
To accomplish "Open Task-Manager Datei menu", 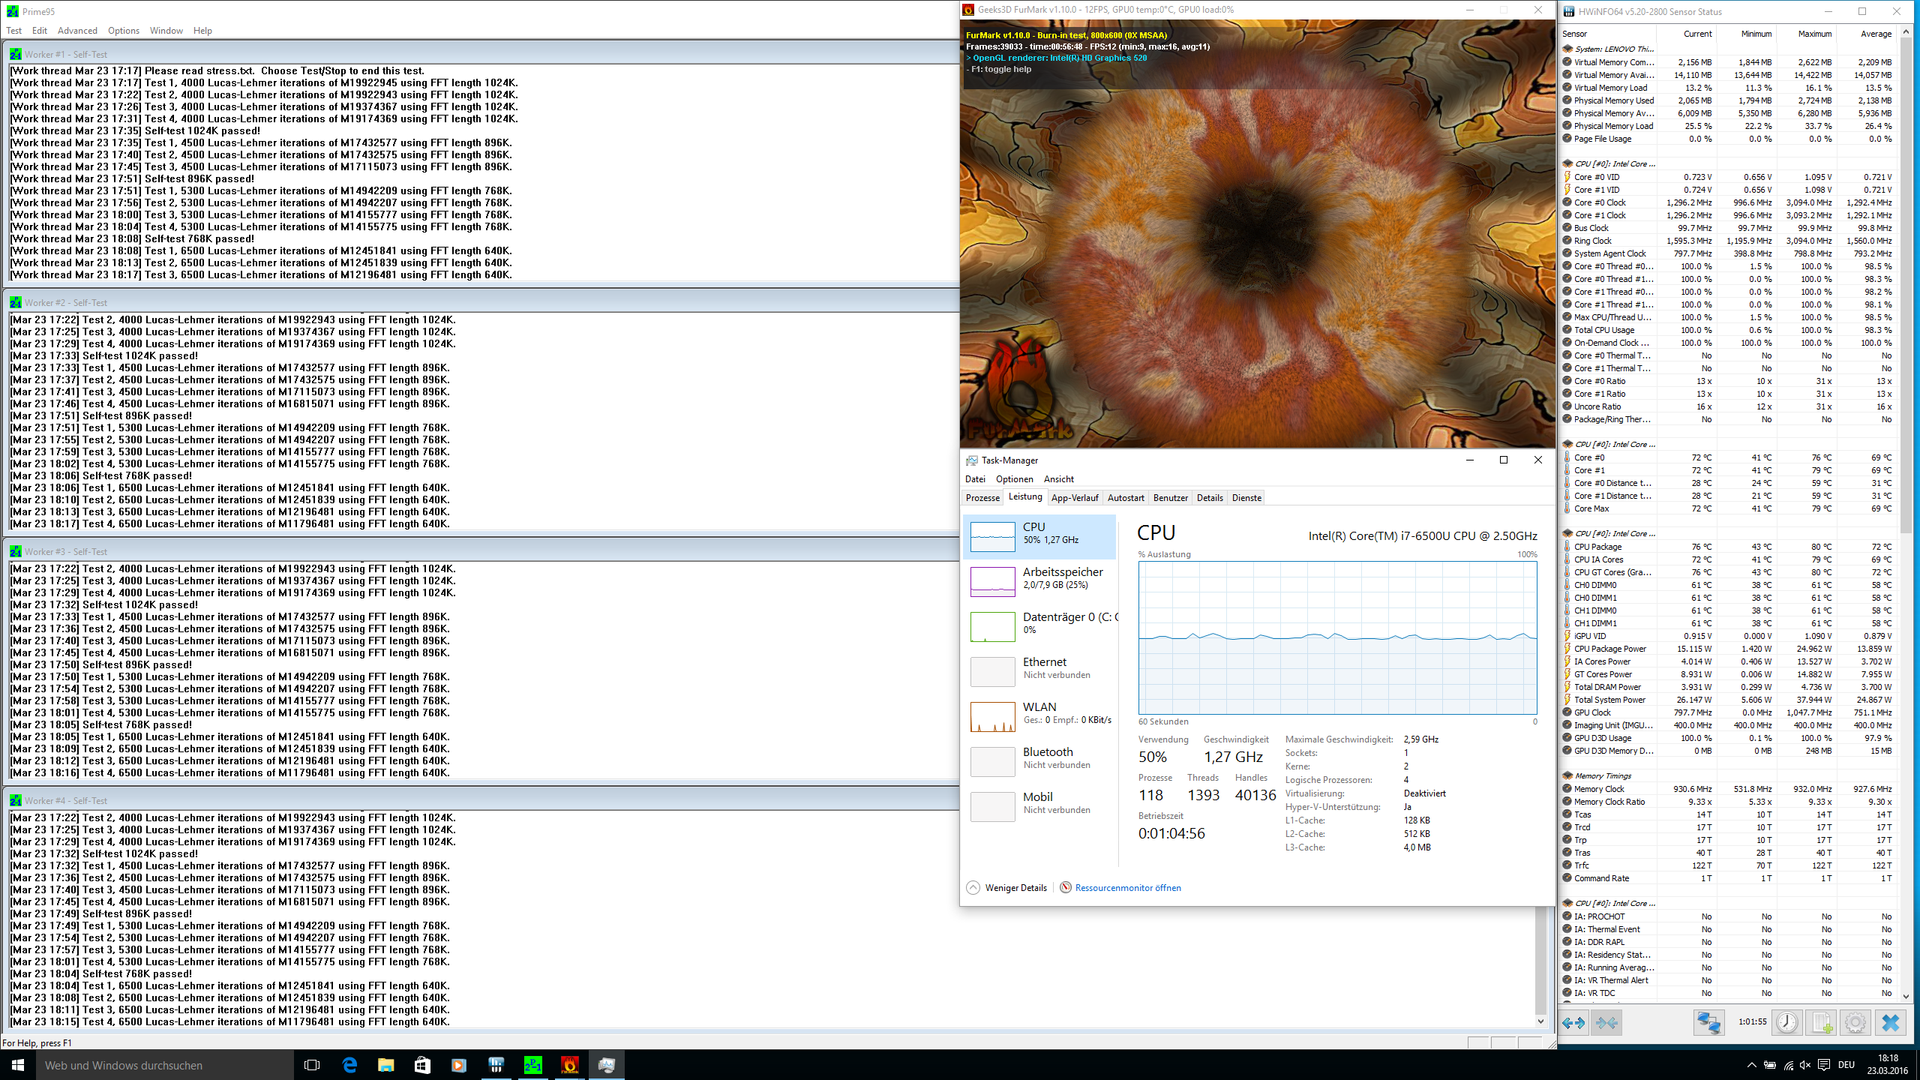I will (975, 479).
